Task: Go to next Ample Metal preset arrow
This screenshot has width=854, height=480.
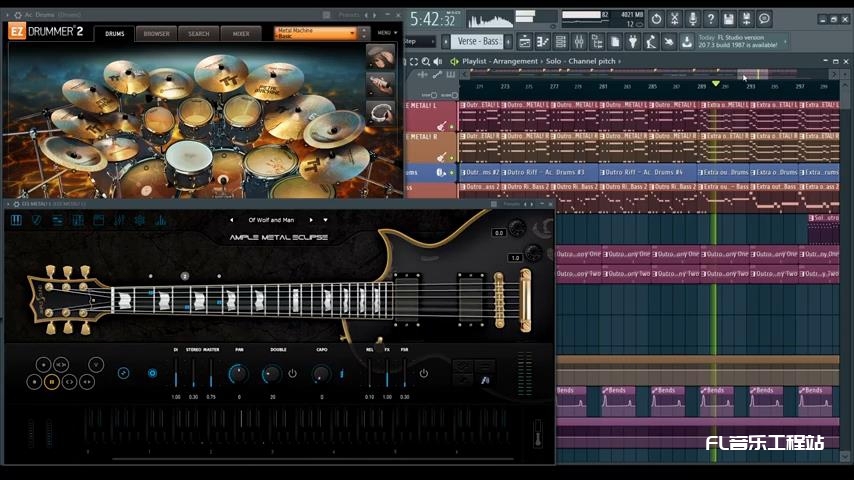Action: coord(311,220)
